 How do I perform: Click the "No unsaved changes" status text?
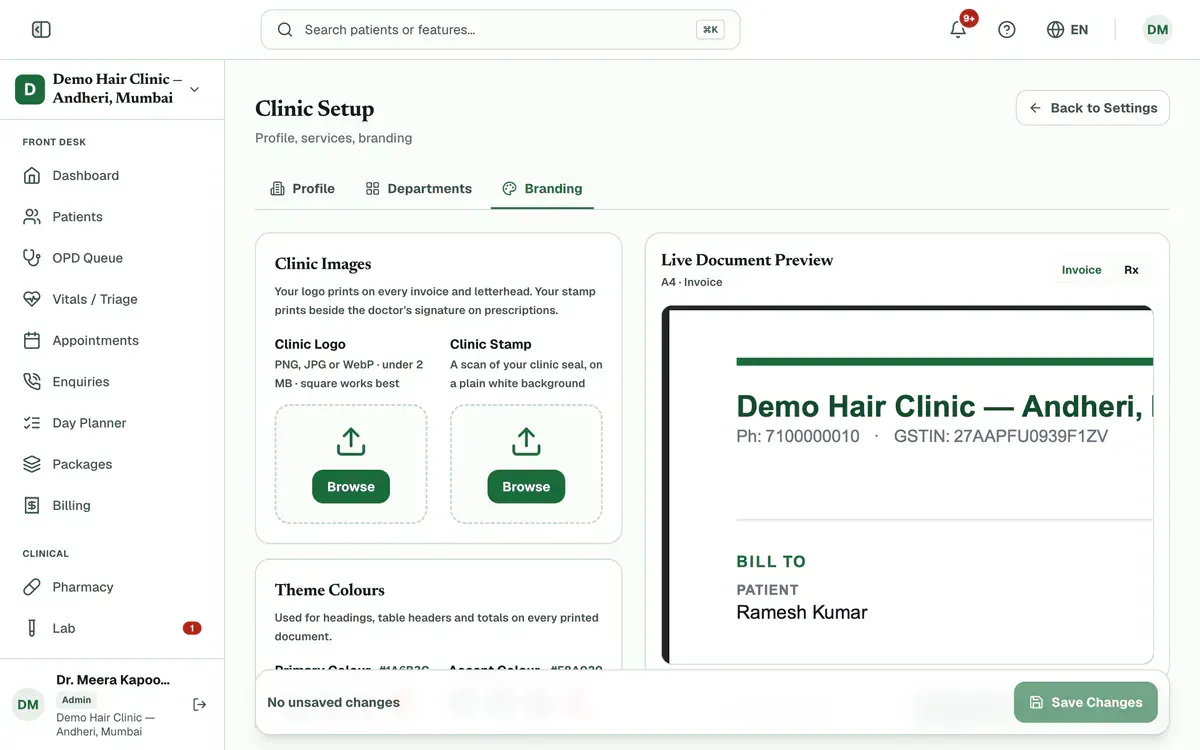(333, 702)
